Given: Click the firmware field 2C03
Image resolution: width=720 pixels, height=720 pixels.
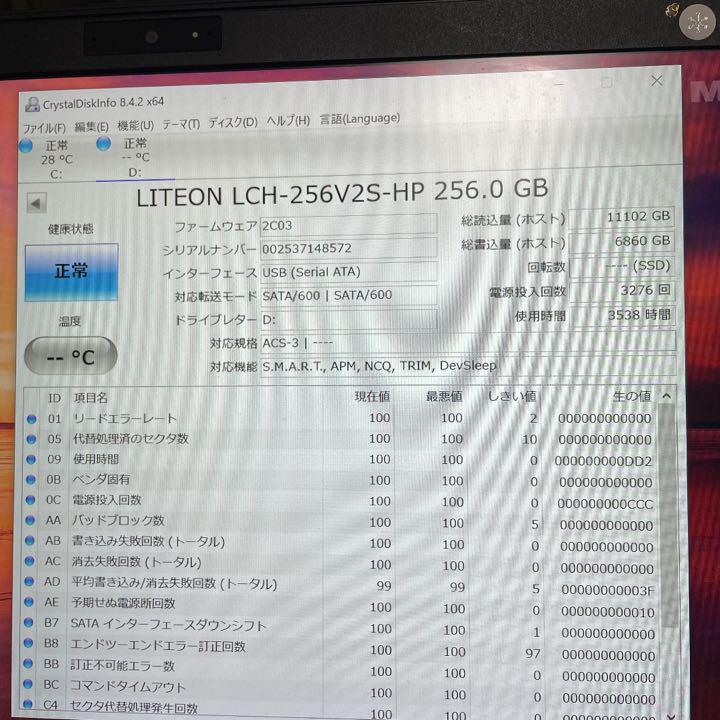Looking at the screenshot, I should (349, 225).
